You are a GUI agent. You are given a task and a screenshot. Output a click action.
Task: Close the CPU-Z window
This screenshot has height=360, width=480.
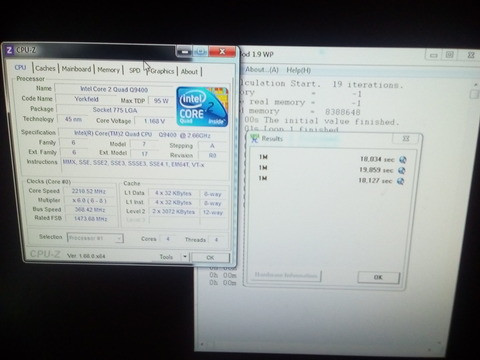[x=222, y=52]
